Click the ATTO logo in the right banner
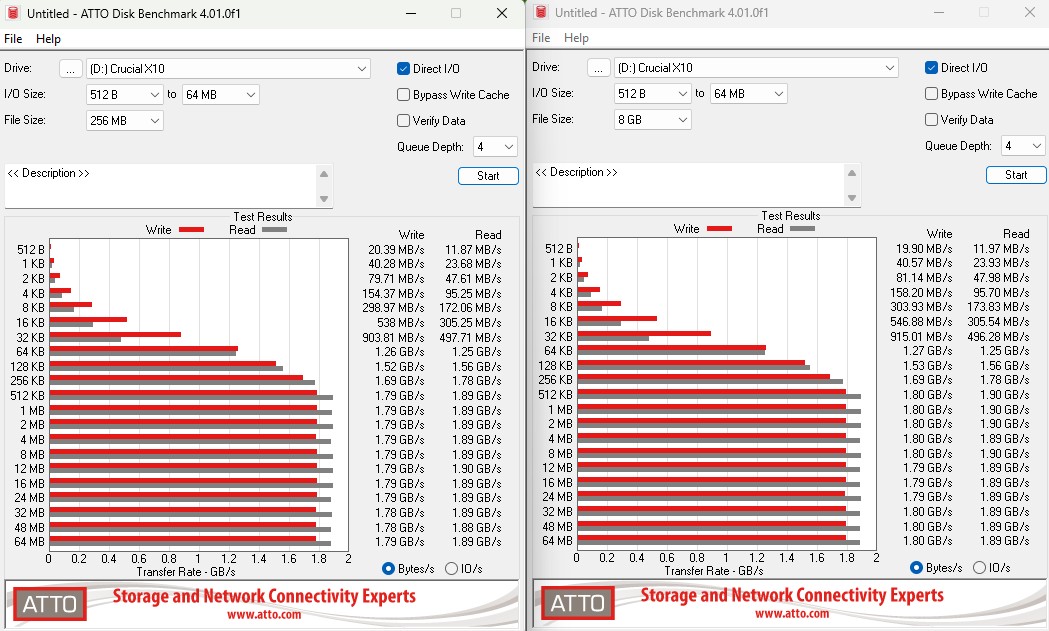Viewport: 1049px width, 631px height. coord(577,604)
